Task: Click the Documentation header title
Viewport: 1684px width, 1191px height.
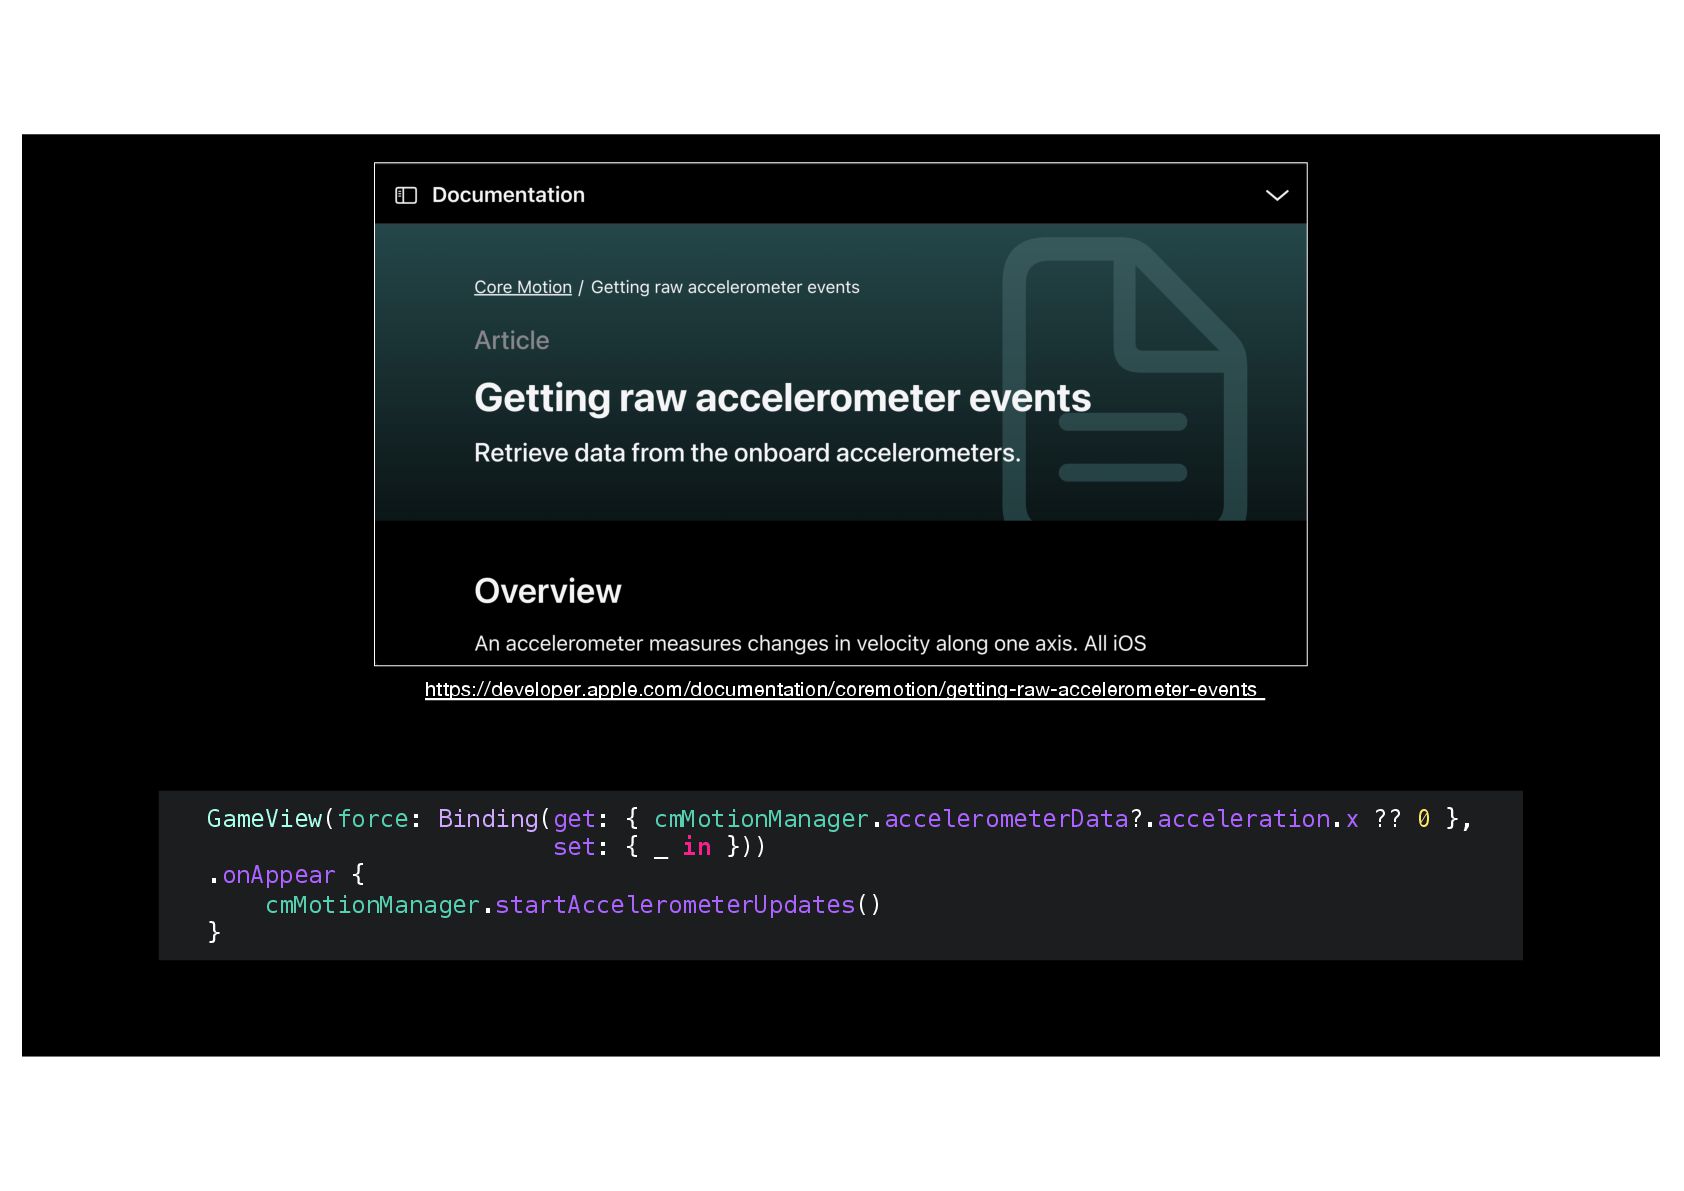Action: pyautogui.click(x=508, y=195)
